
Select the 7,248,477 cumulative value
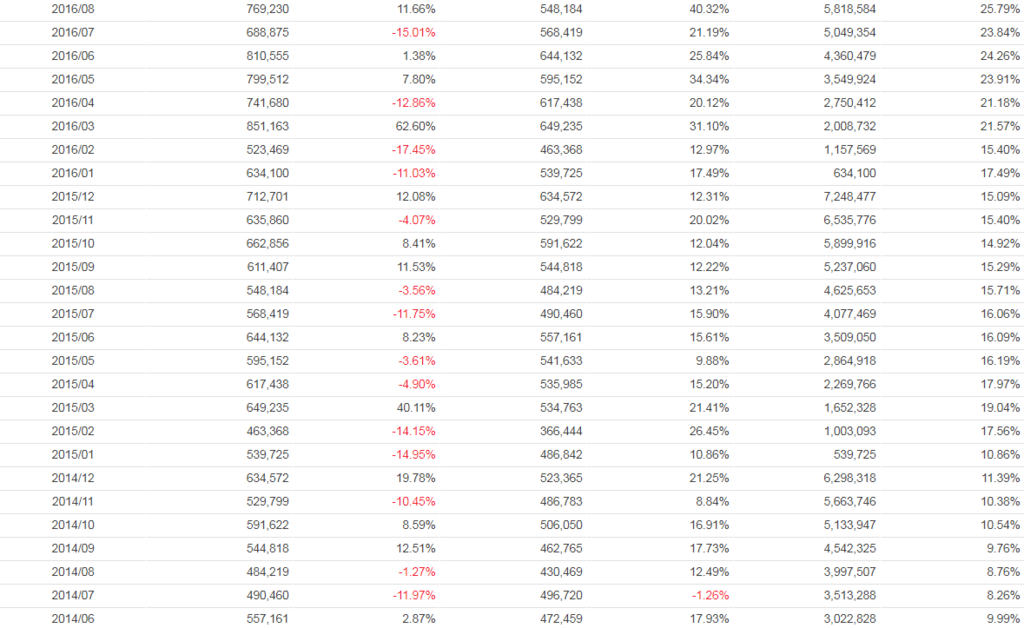click(x=848, y=196)
